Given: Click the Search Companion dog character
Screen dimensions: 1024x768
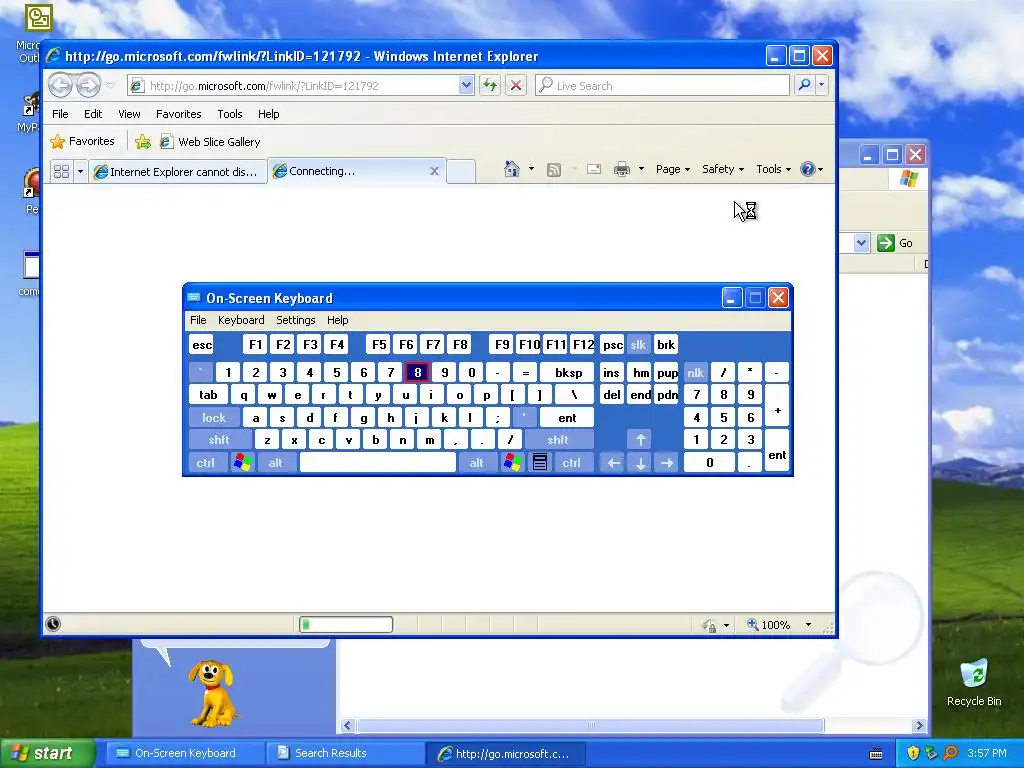Looking at the screenshot, I should click(x=212, y=694).
